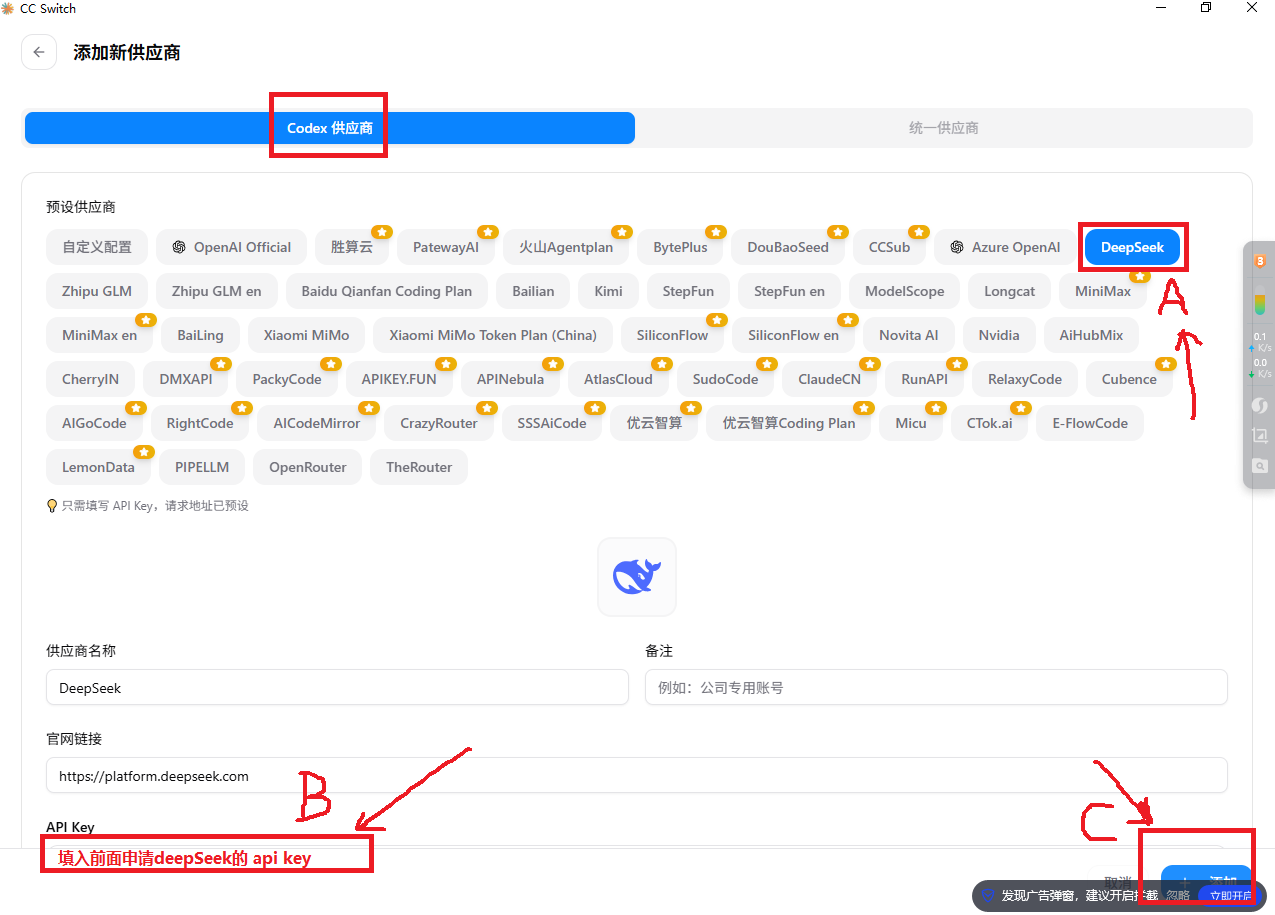Select the SudoCode preset
1275x915 pixels.
point(726,379)
